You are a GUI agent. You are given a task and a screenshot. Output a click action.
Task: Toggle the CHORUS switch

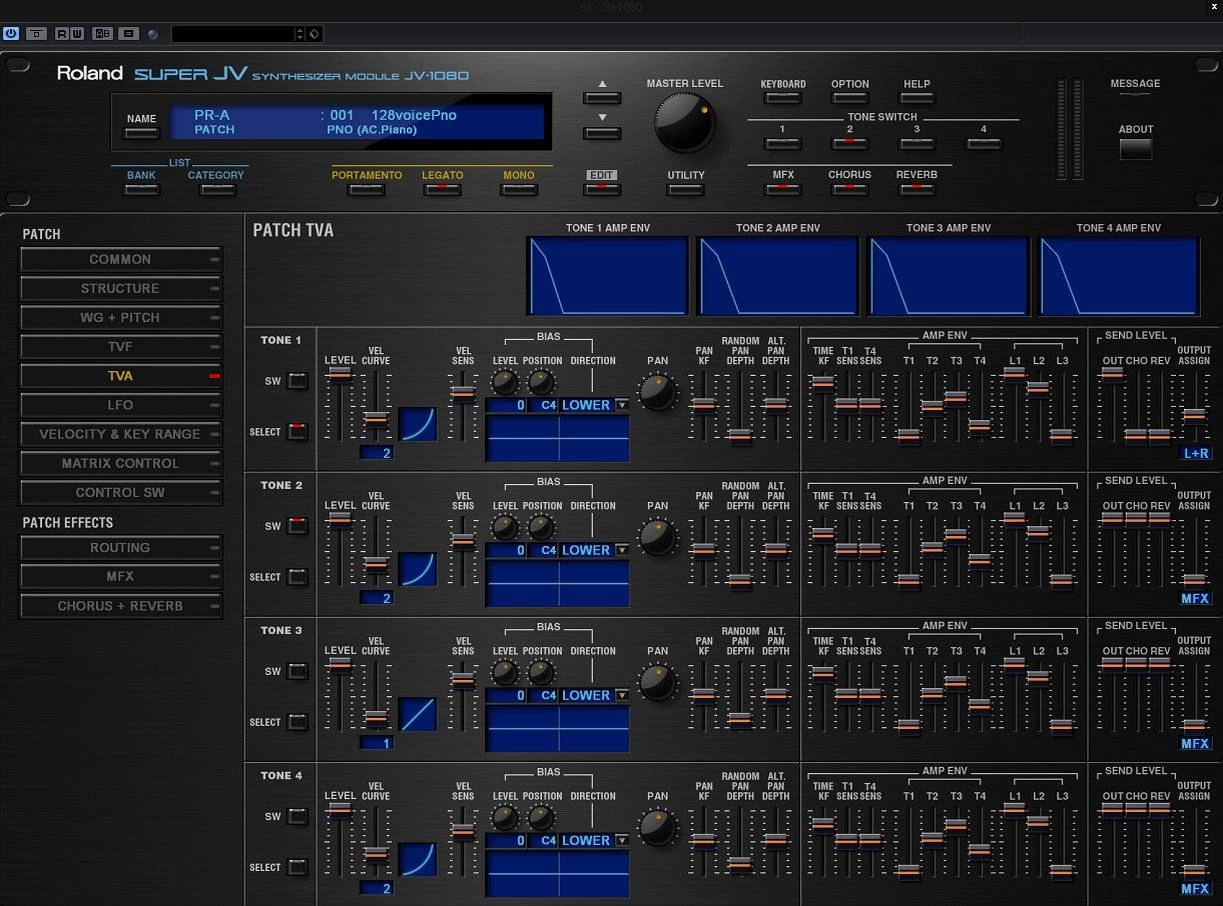pyautogui.click(x=850, y=188)
